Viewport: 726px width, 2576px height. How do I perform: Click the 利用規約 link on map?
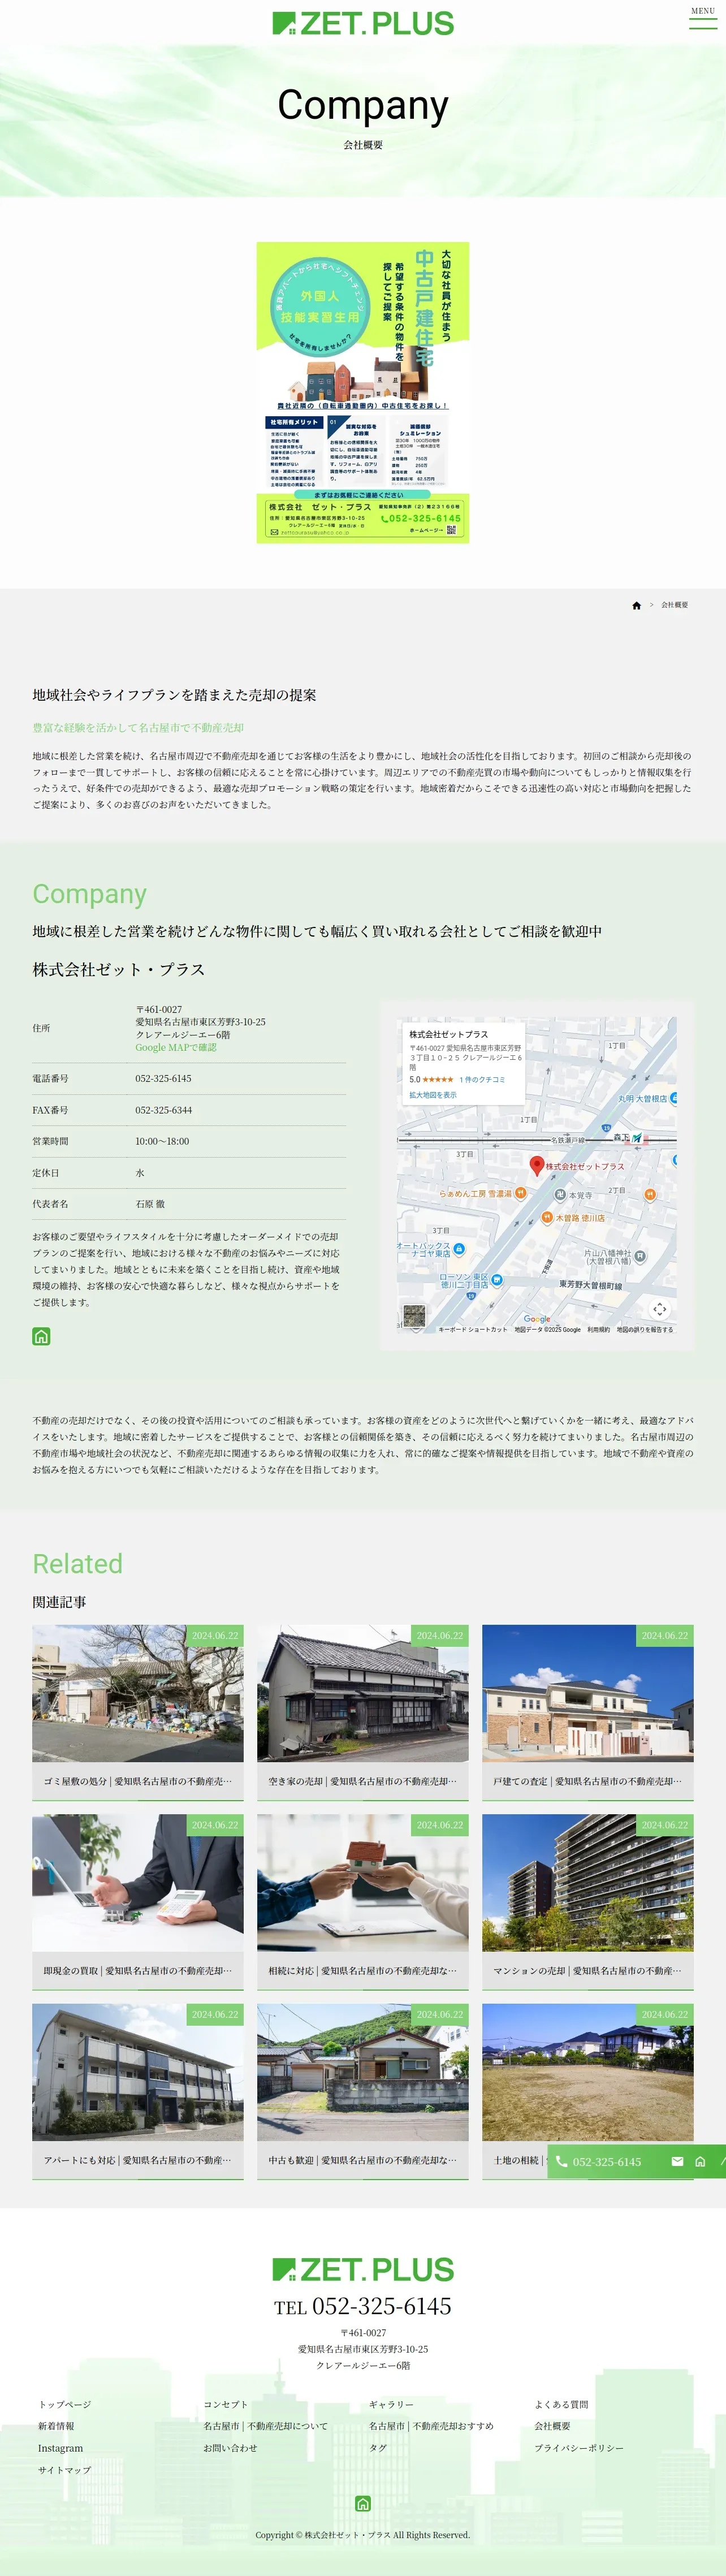598,1330
